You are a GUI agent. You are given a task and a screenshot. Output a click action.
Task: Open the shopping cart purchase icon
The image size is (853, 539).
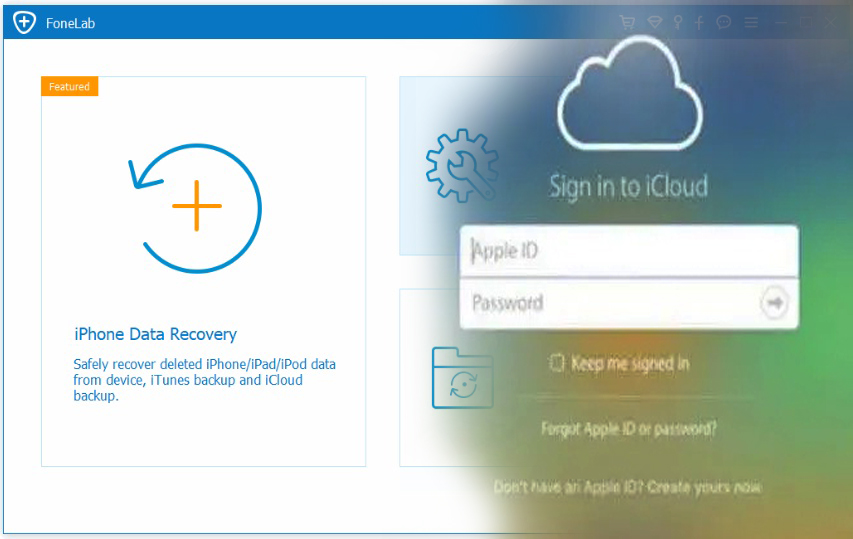tap(627, 22)
